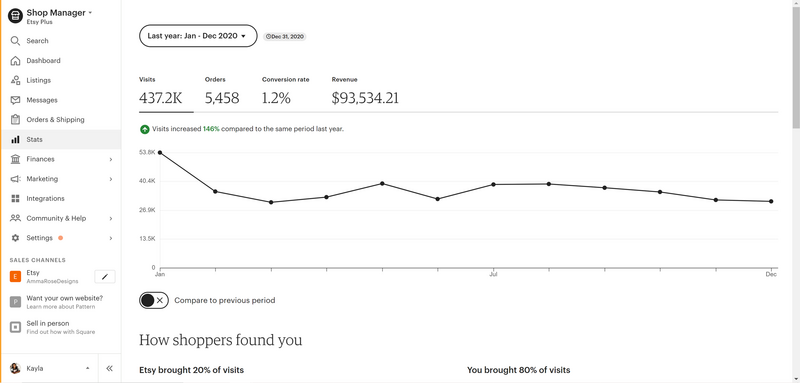
Task: Click the January data point on chart
Action: [160, 152]
